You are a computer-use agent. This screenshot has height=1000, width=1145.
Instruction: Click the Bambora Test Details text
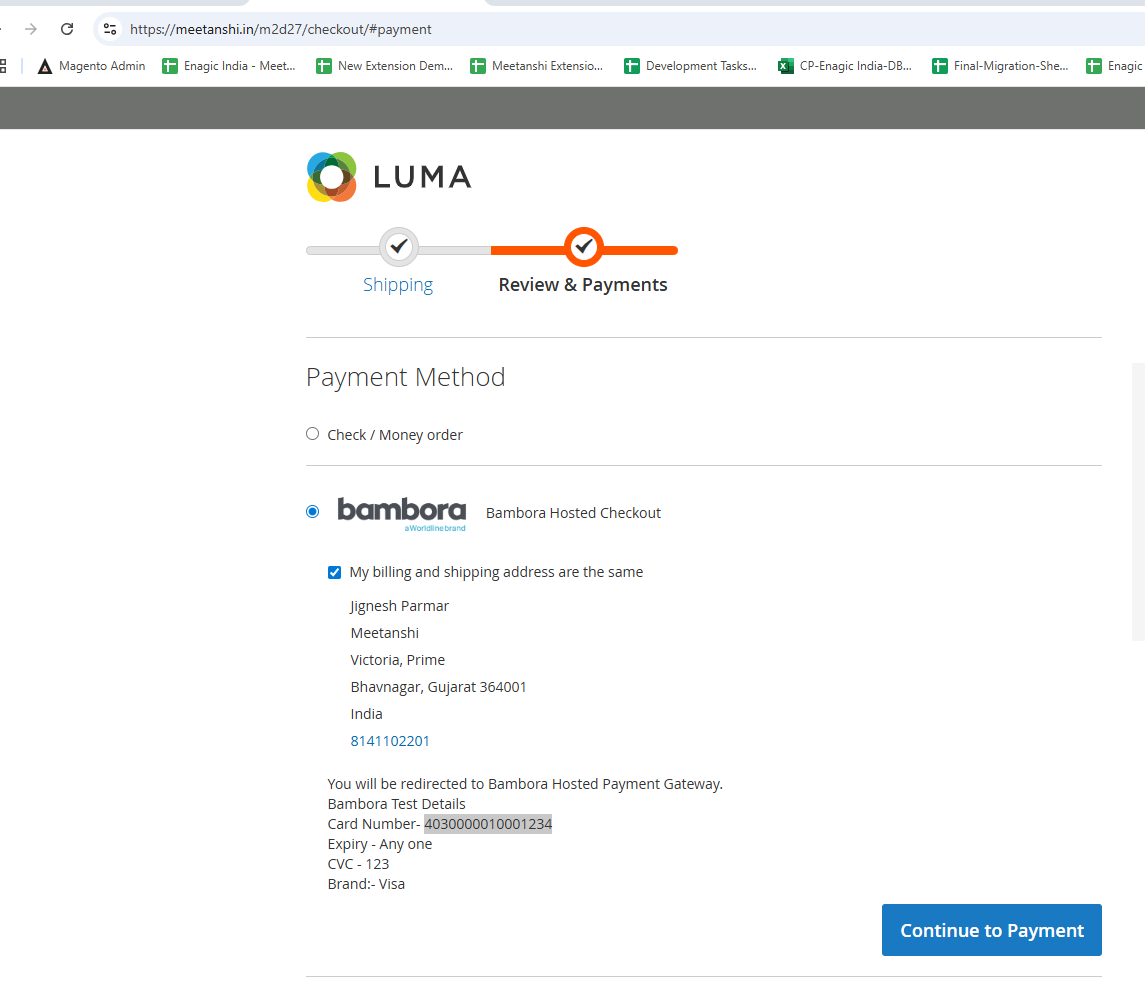coord(397,804)
